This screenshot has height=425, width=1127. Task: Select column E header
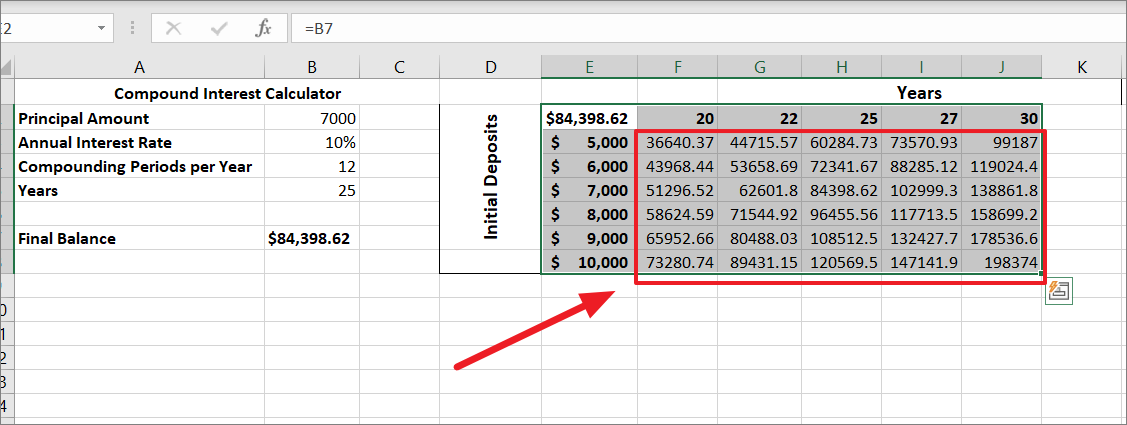pos(589,68)
